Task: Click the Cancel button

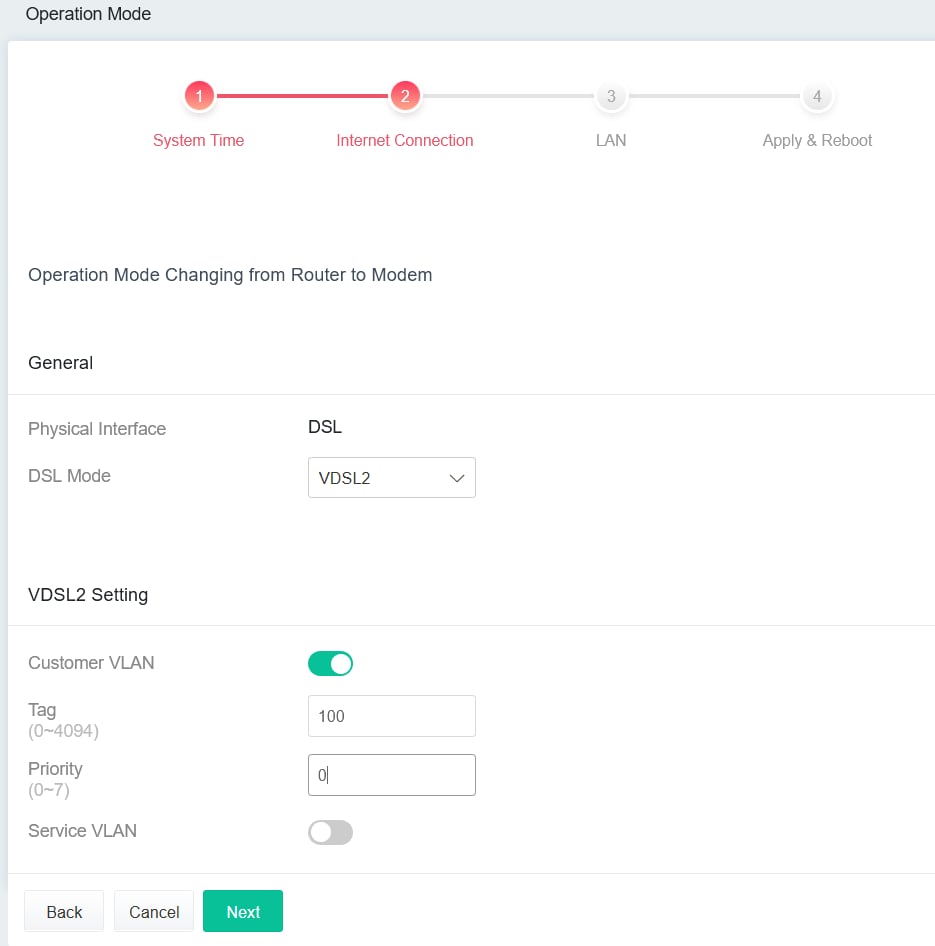Action: [x=154, y=911]
